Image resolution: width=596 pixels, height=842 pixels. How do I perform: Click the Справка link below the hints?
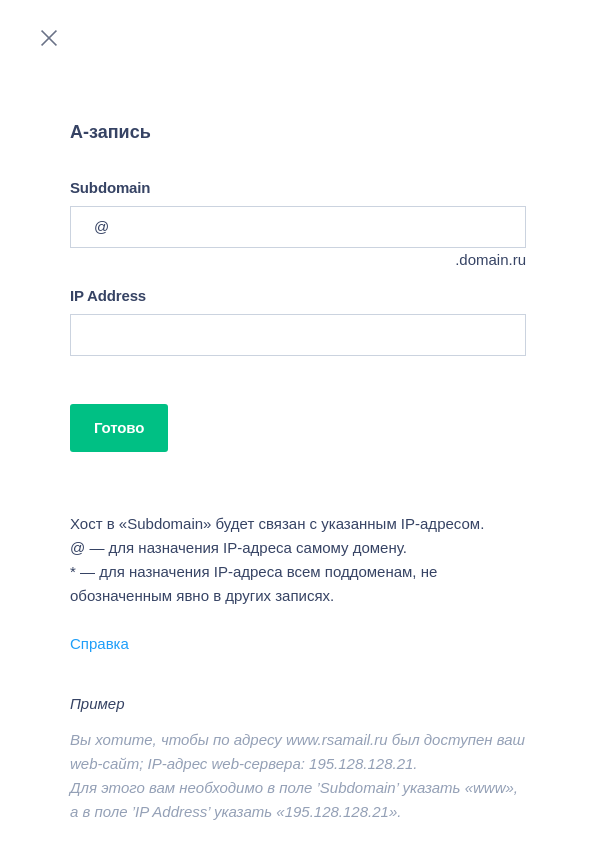99,644
